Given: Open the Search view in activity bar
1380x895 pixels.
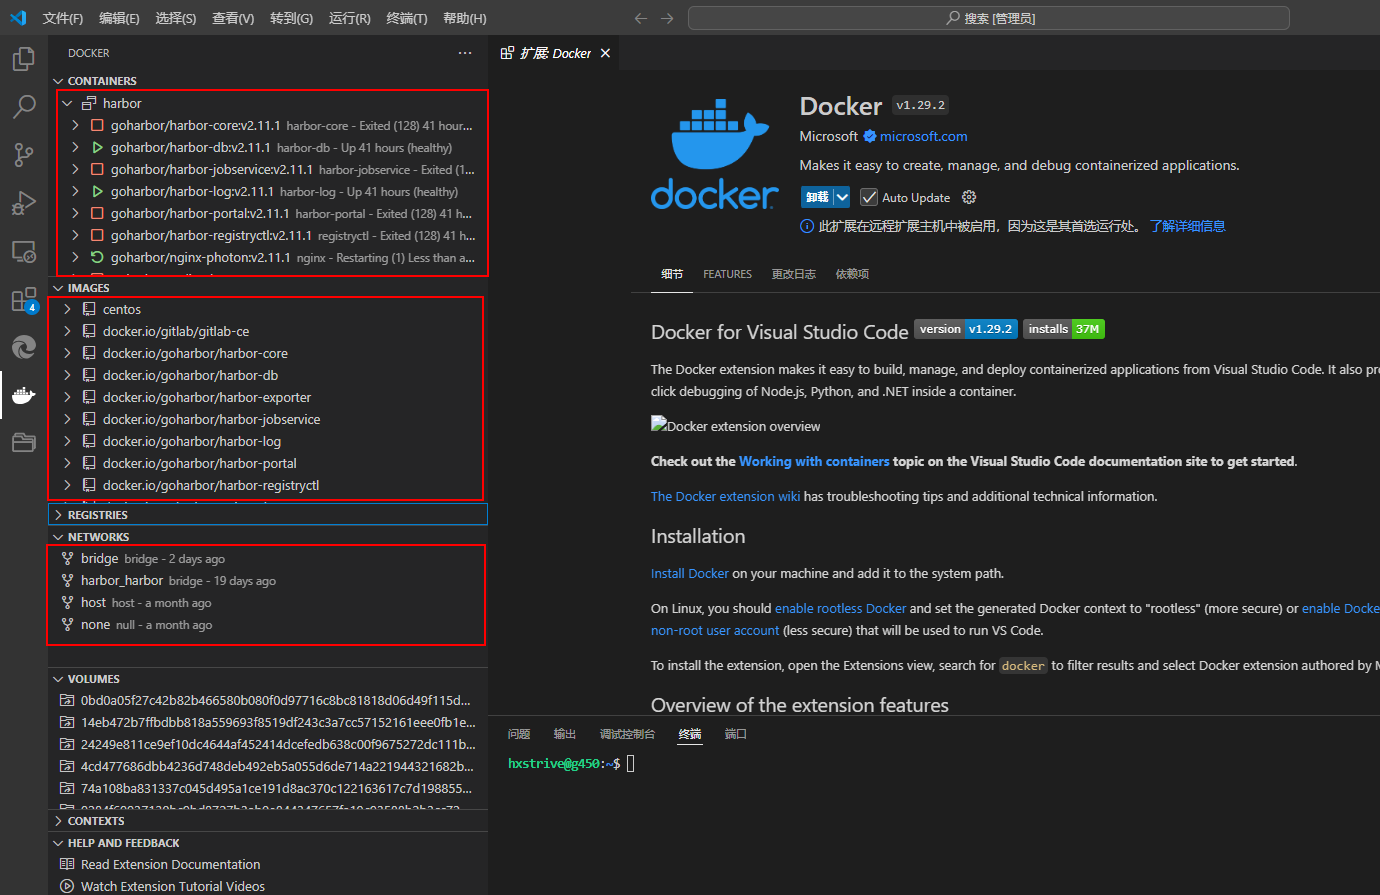Looking at the screenshot, I should point(24,107).
